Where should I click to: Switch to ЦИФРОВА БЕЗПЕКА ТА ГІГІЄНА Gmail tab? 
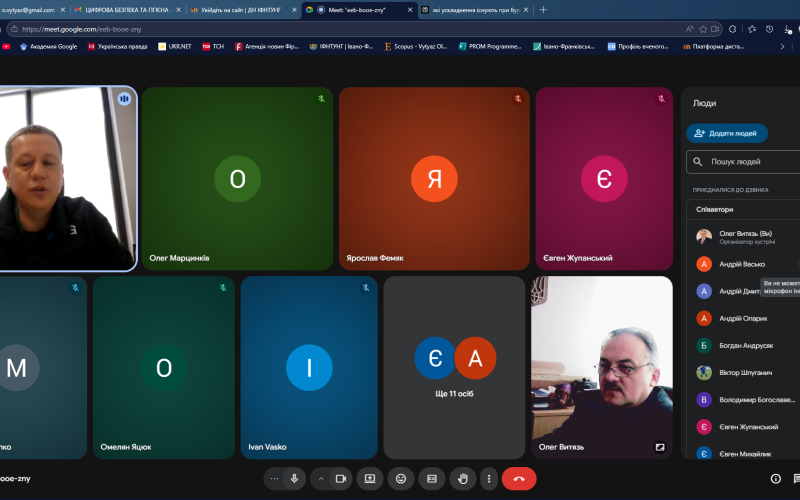(128, 10)
